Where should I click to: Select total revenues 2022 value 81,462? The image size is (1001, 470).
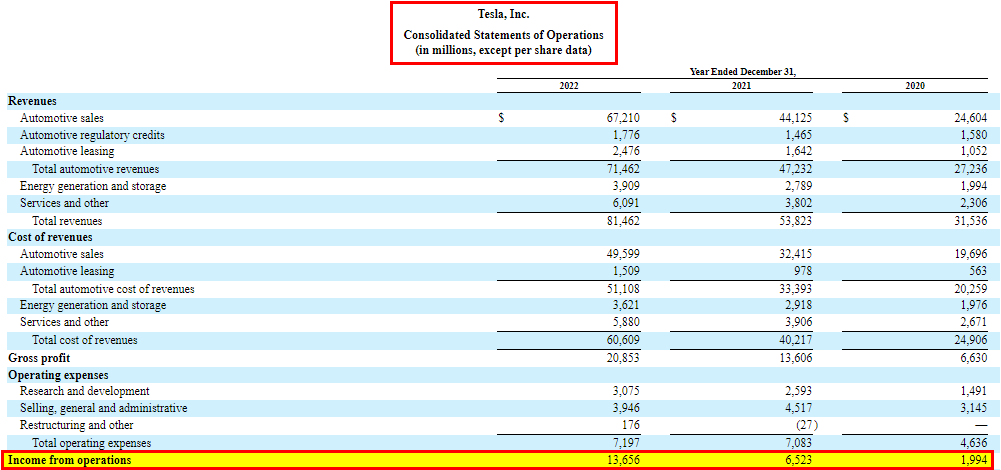coord(622,221)
